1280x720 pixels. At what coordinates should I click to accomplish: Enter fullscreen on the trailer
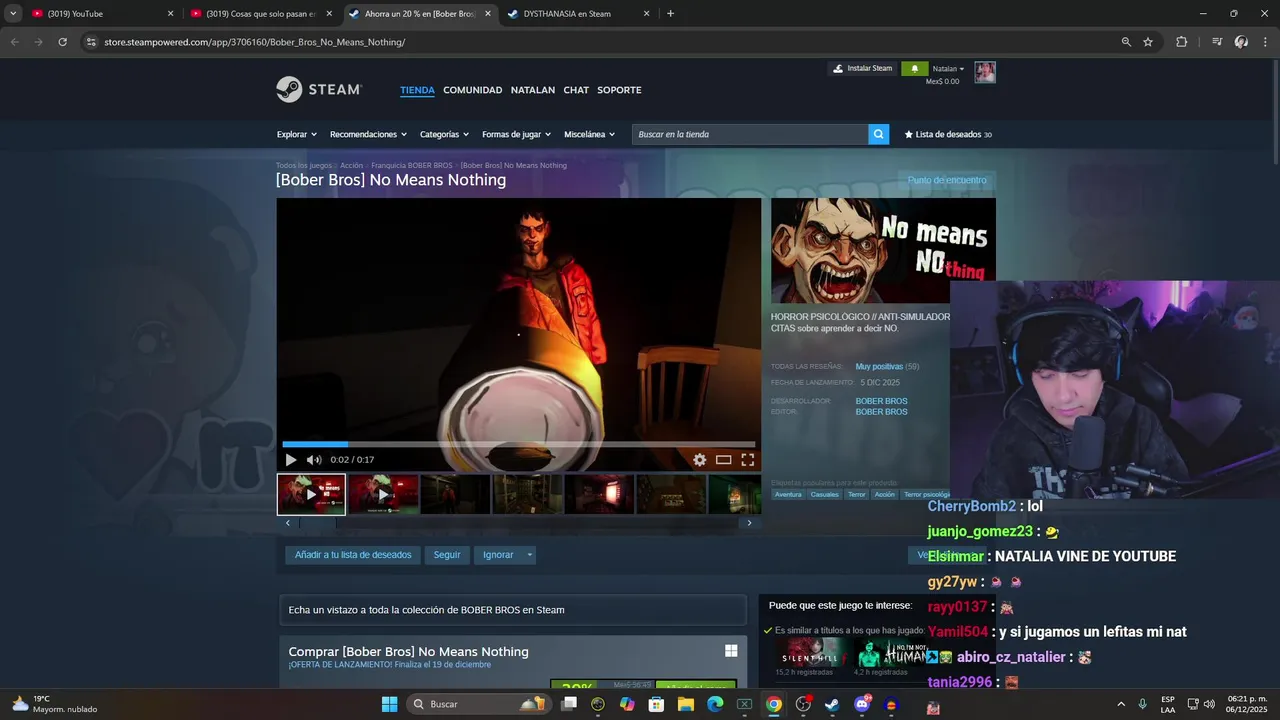pyautogui.click(x=747, y=460)
